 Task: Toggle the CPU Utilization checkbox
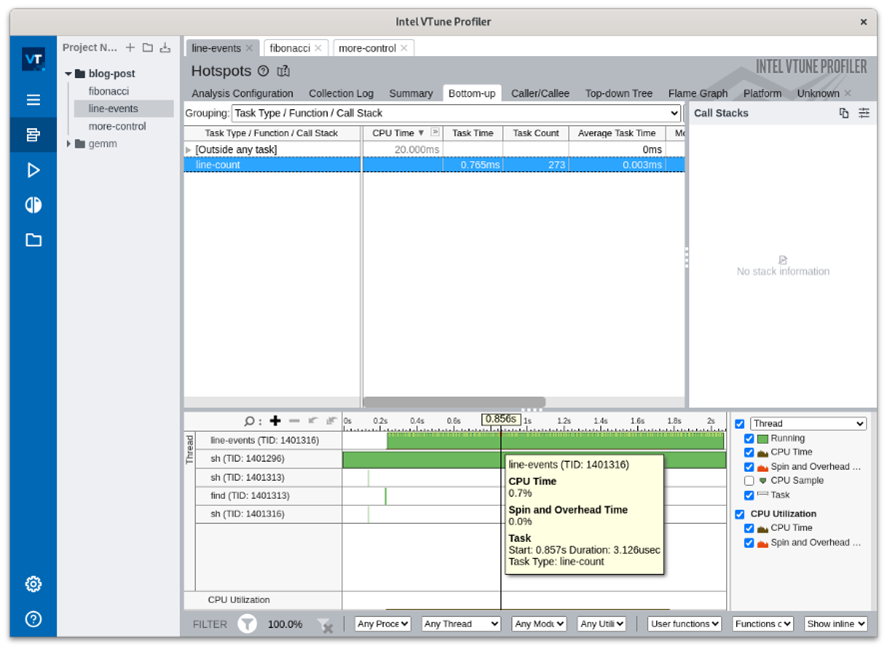pos(739,514)
